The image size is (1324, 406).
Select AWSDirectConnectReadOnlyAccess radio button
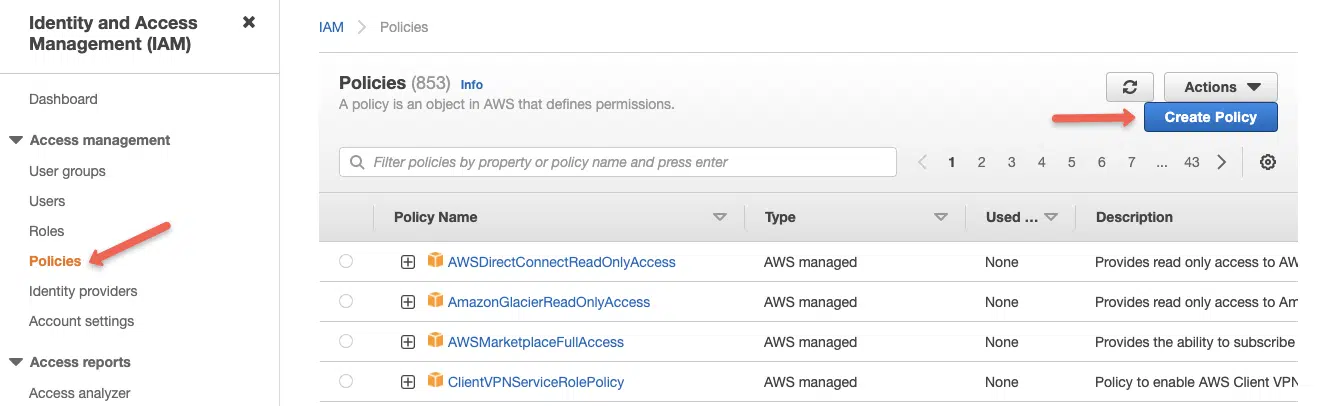click(x=346, y=261)
